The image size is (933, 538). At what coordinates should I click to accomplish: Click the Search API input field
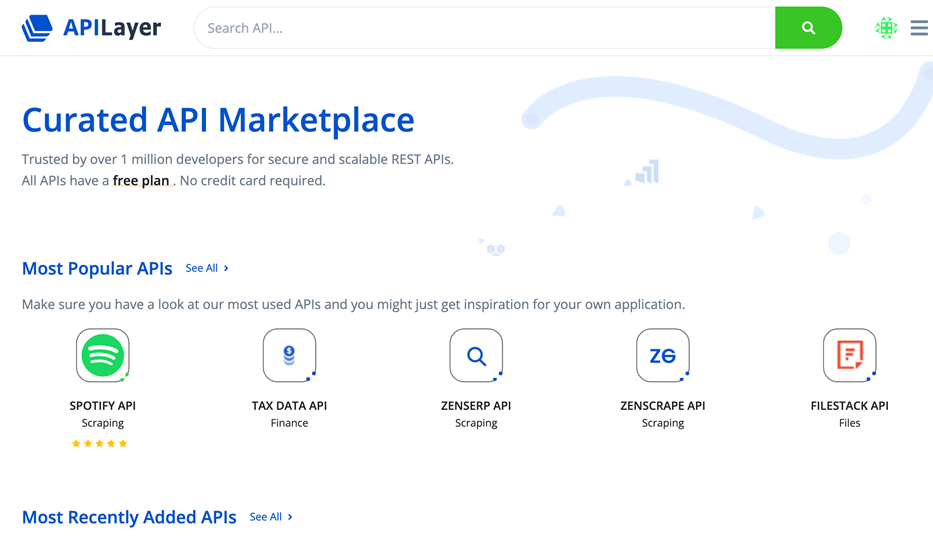(484, 28)
